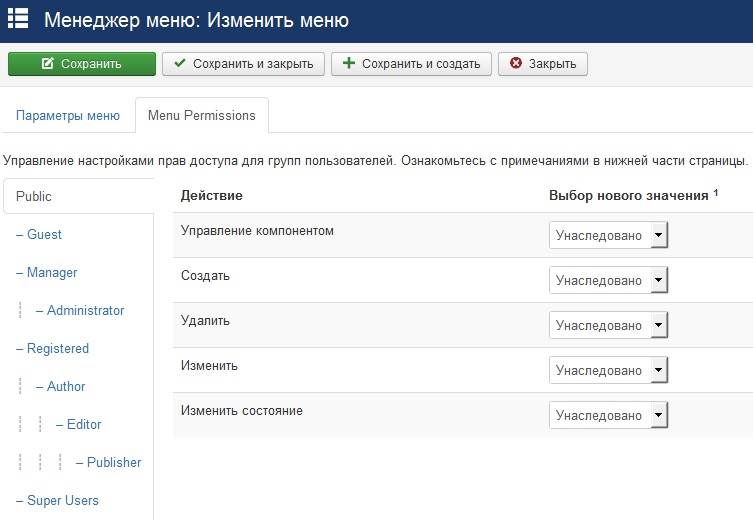Click the Закрыть button
The height and width of the screenshot is (523, 753).
click(543, 64)
